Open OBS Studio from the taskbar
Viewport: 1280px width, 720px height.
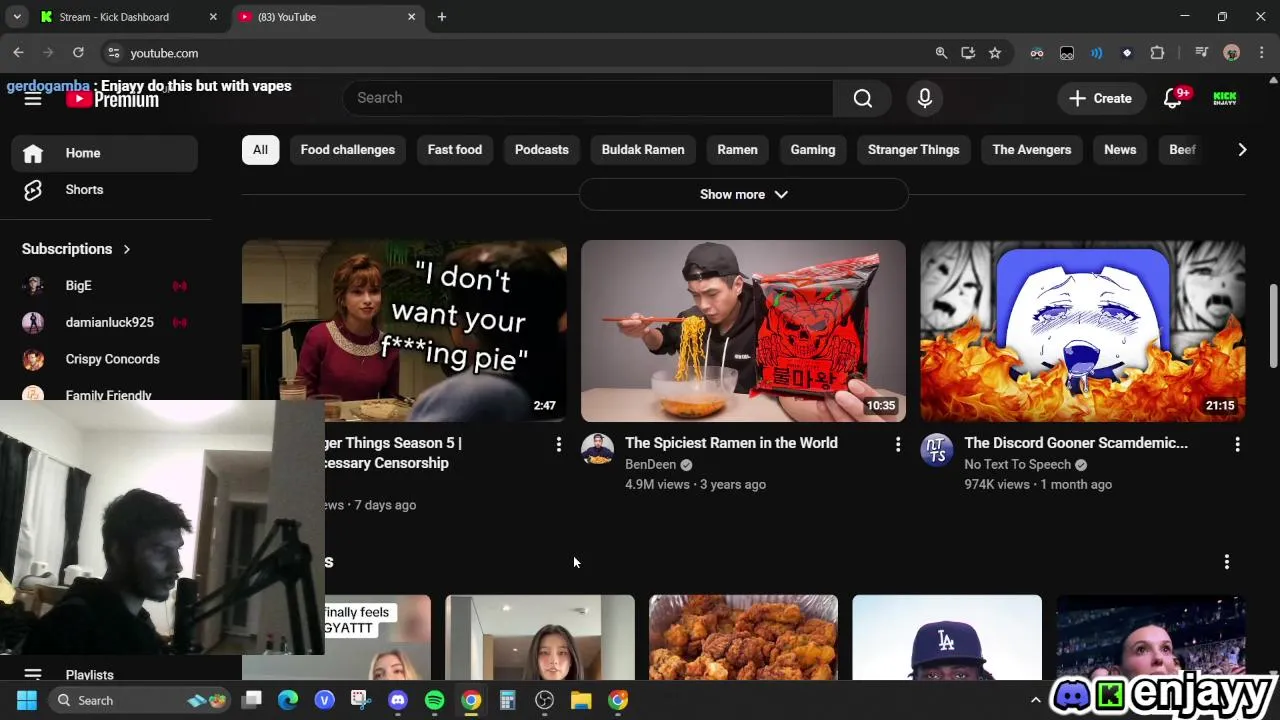[544, 701]
